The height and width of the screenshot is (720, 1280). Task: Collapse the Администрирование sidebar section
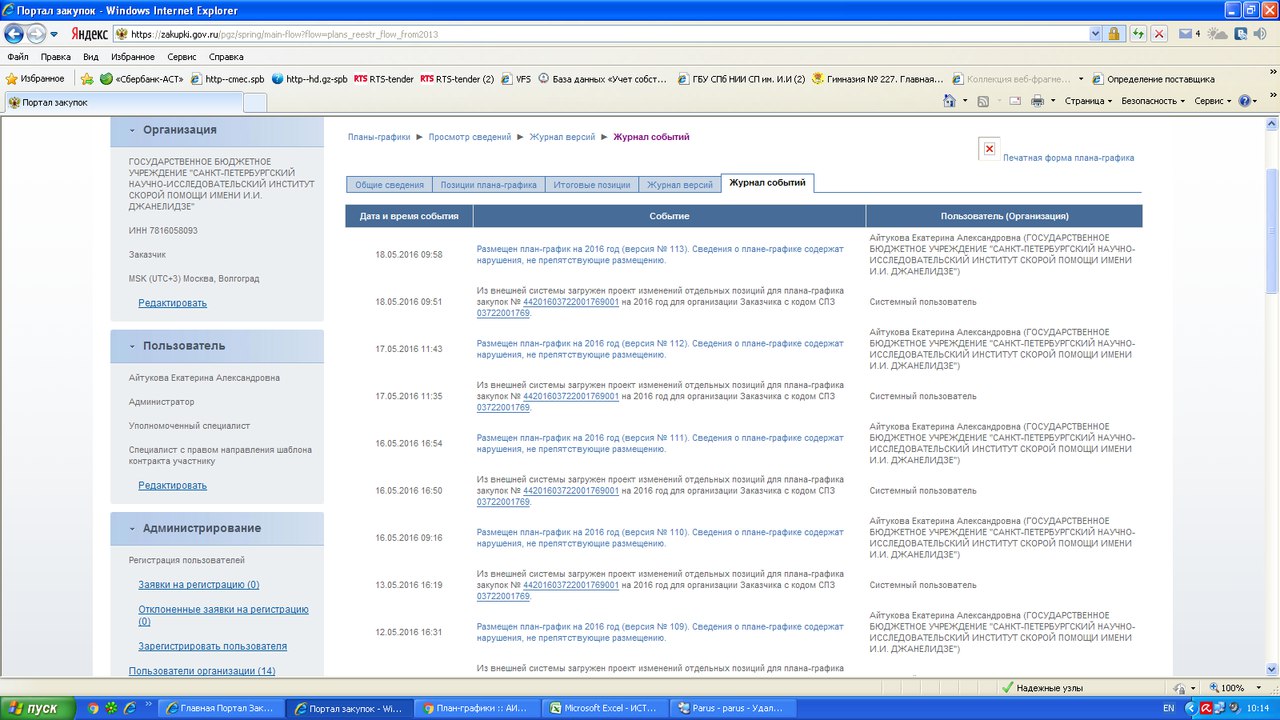tap(133, 528)
